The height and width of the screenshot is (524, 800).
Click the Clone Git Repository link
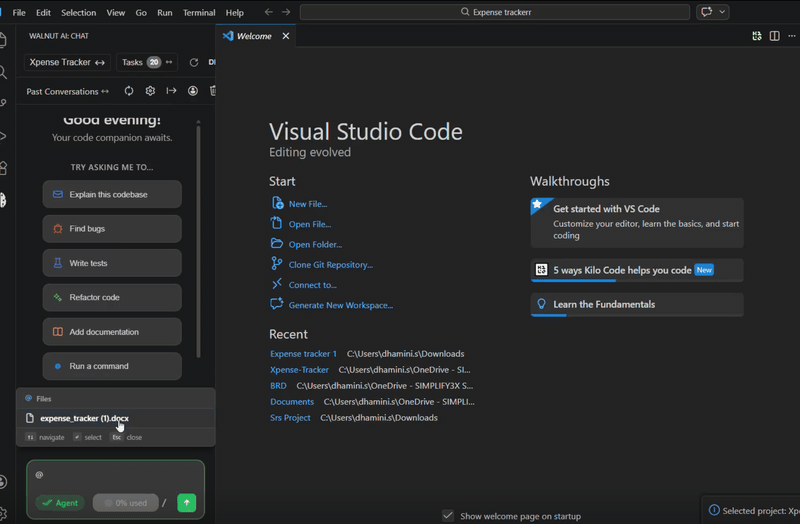tap(330, 265)
